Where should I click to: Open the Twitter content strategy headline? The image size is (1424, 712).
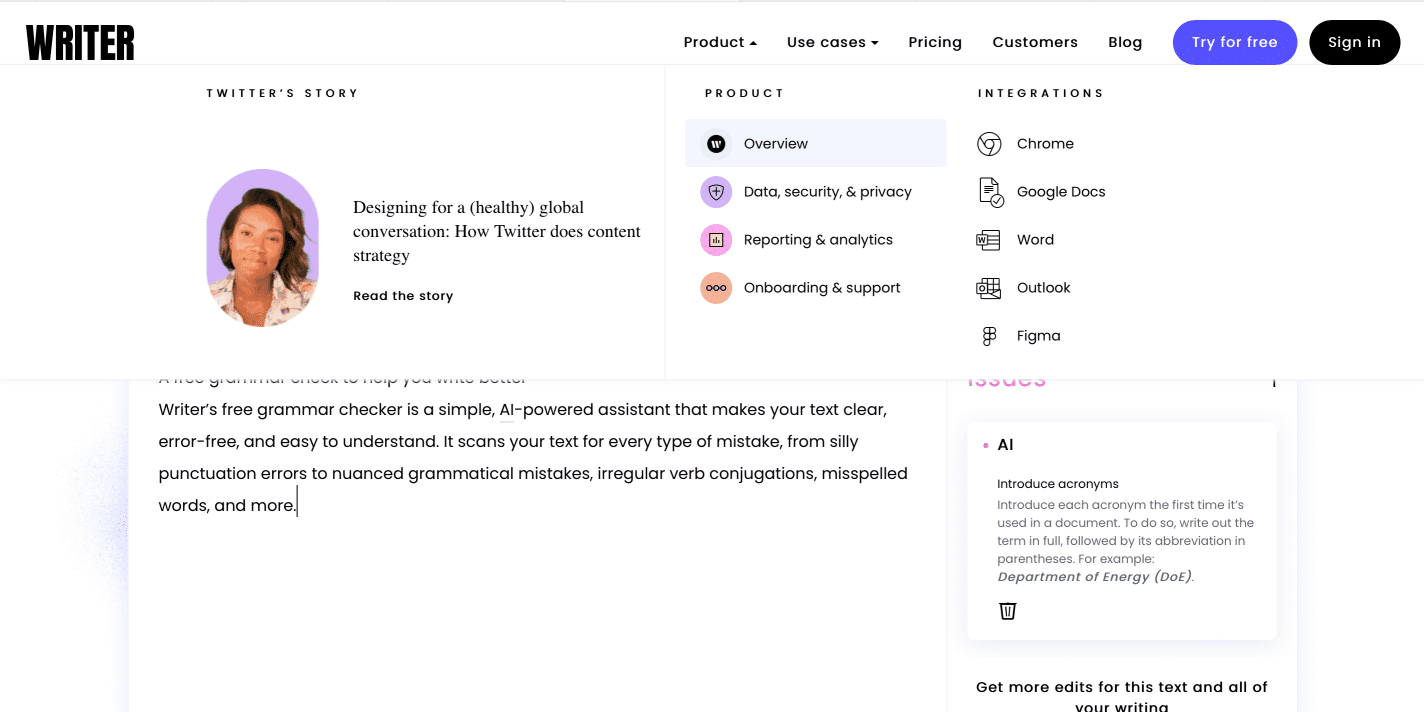[x=497, y=231]
